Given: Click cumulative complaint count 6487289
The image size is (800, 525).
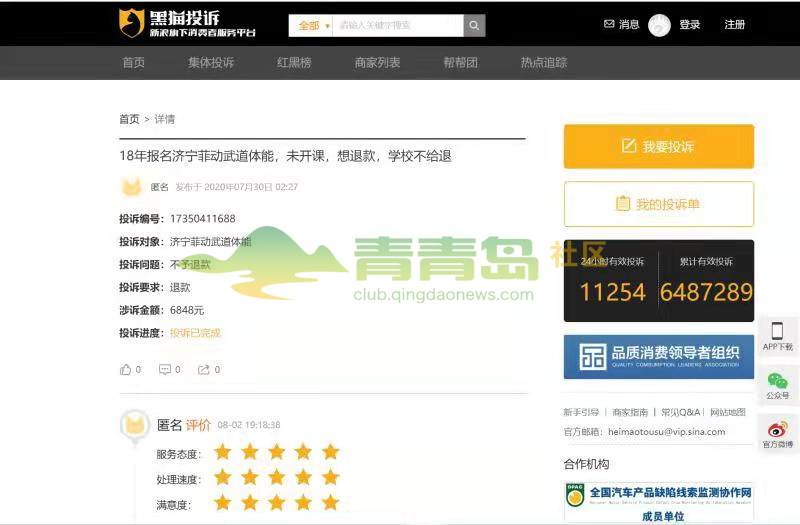Looking at the screenshot, I should point(706,292).
